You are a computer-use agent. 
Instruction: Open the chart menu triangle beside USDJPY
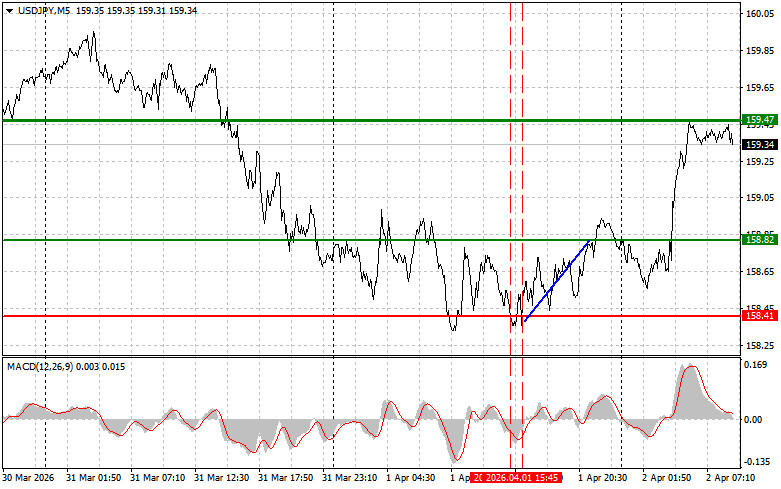[x=9, y=10]
